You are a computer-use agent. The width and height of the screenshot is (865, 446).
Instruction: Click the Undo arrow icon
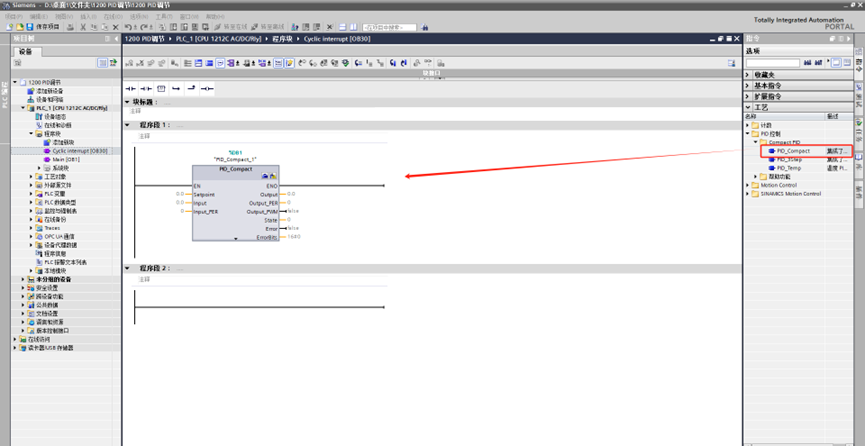[129, 26]
